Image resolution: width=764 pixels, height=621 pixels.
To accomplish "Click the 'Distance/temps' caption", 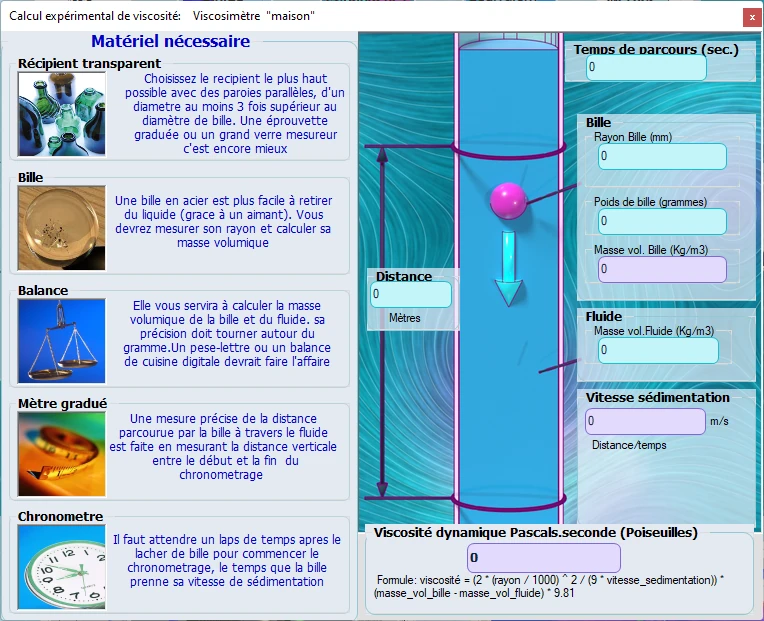I will pyautogui.click(x=629, y=445).
